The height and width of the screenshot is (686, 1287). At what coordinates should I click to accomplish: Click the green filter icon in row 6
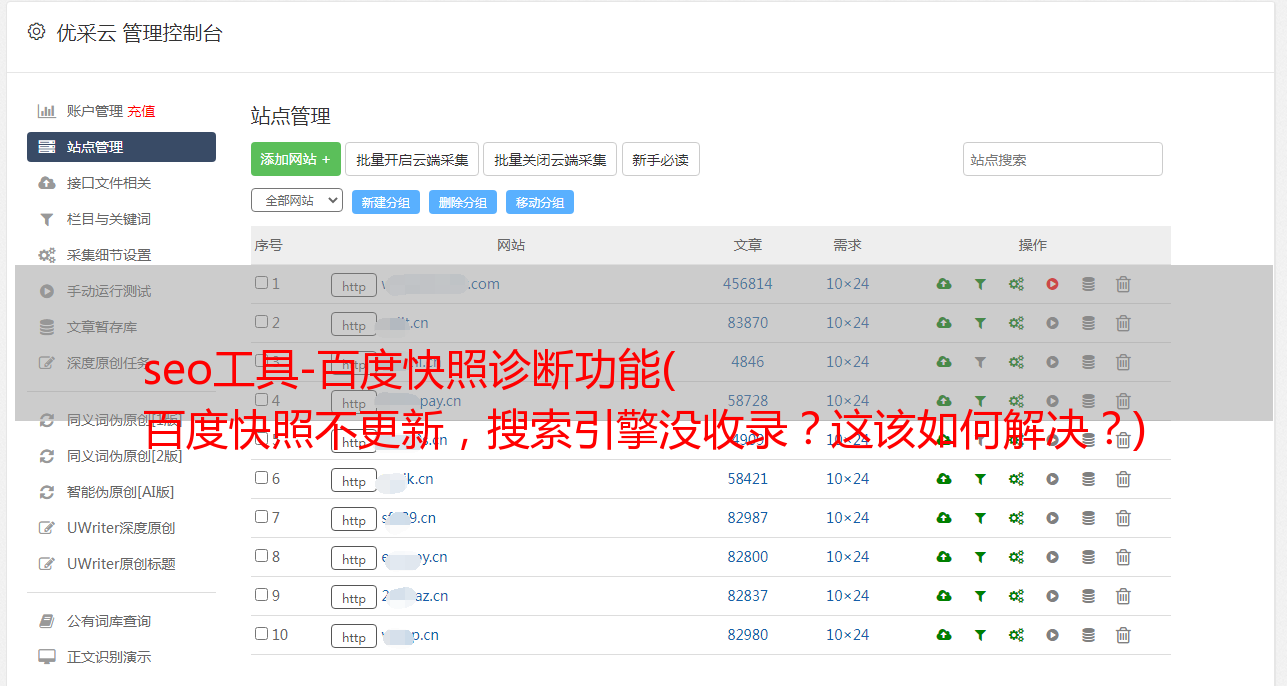(x=980, y=479)
